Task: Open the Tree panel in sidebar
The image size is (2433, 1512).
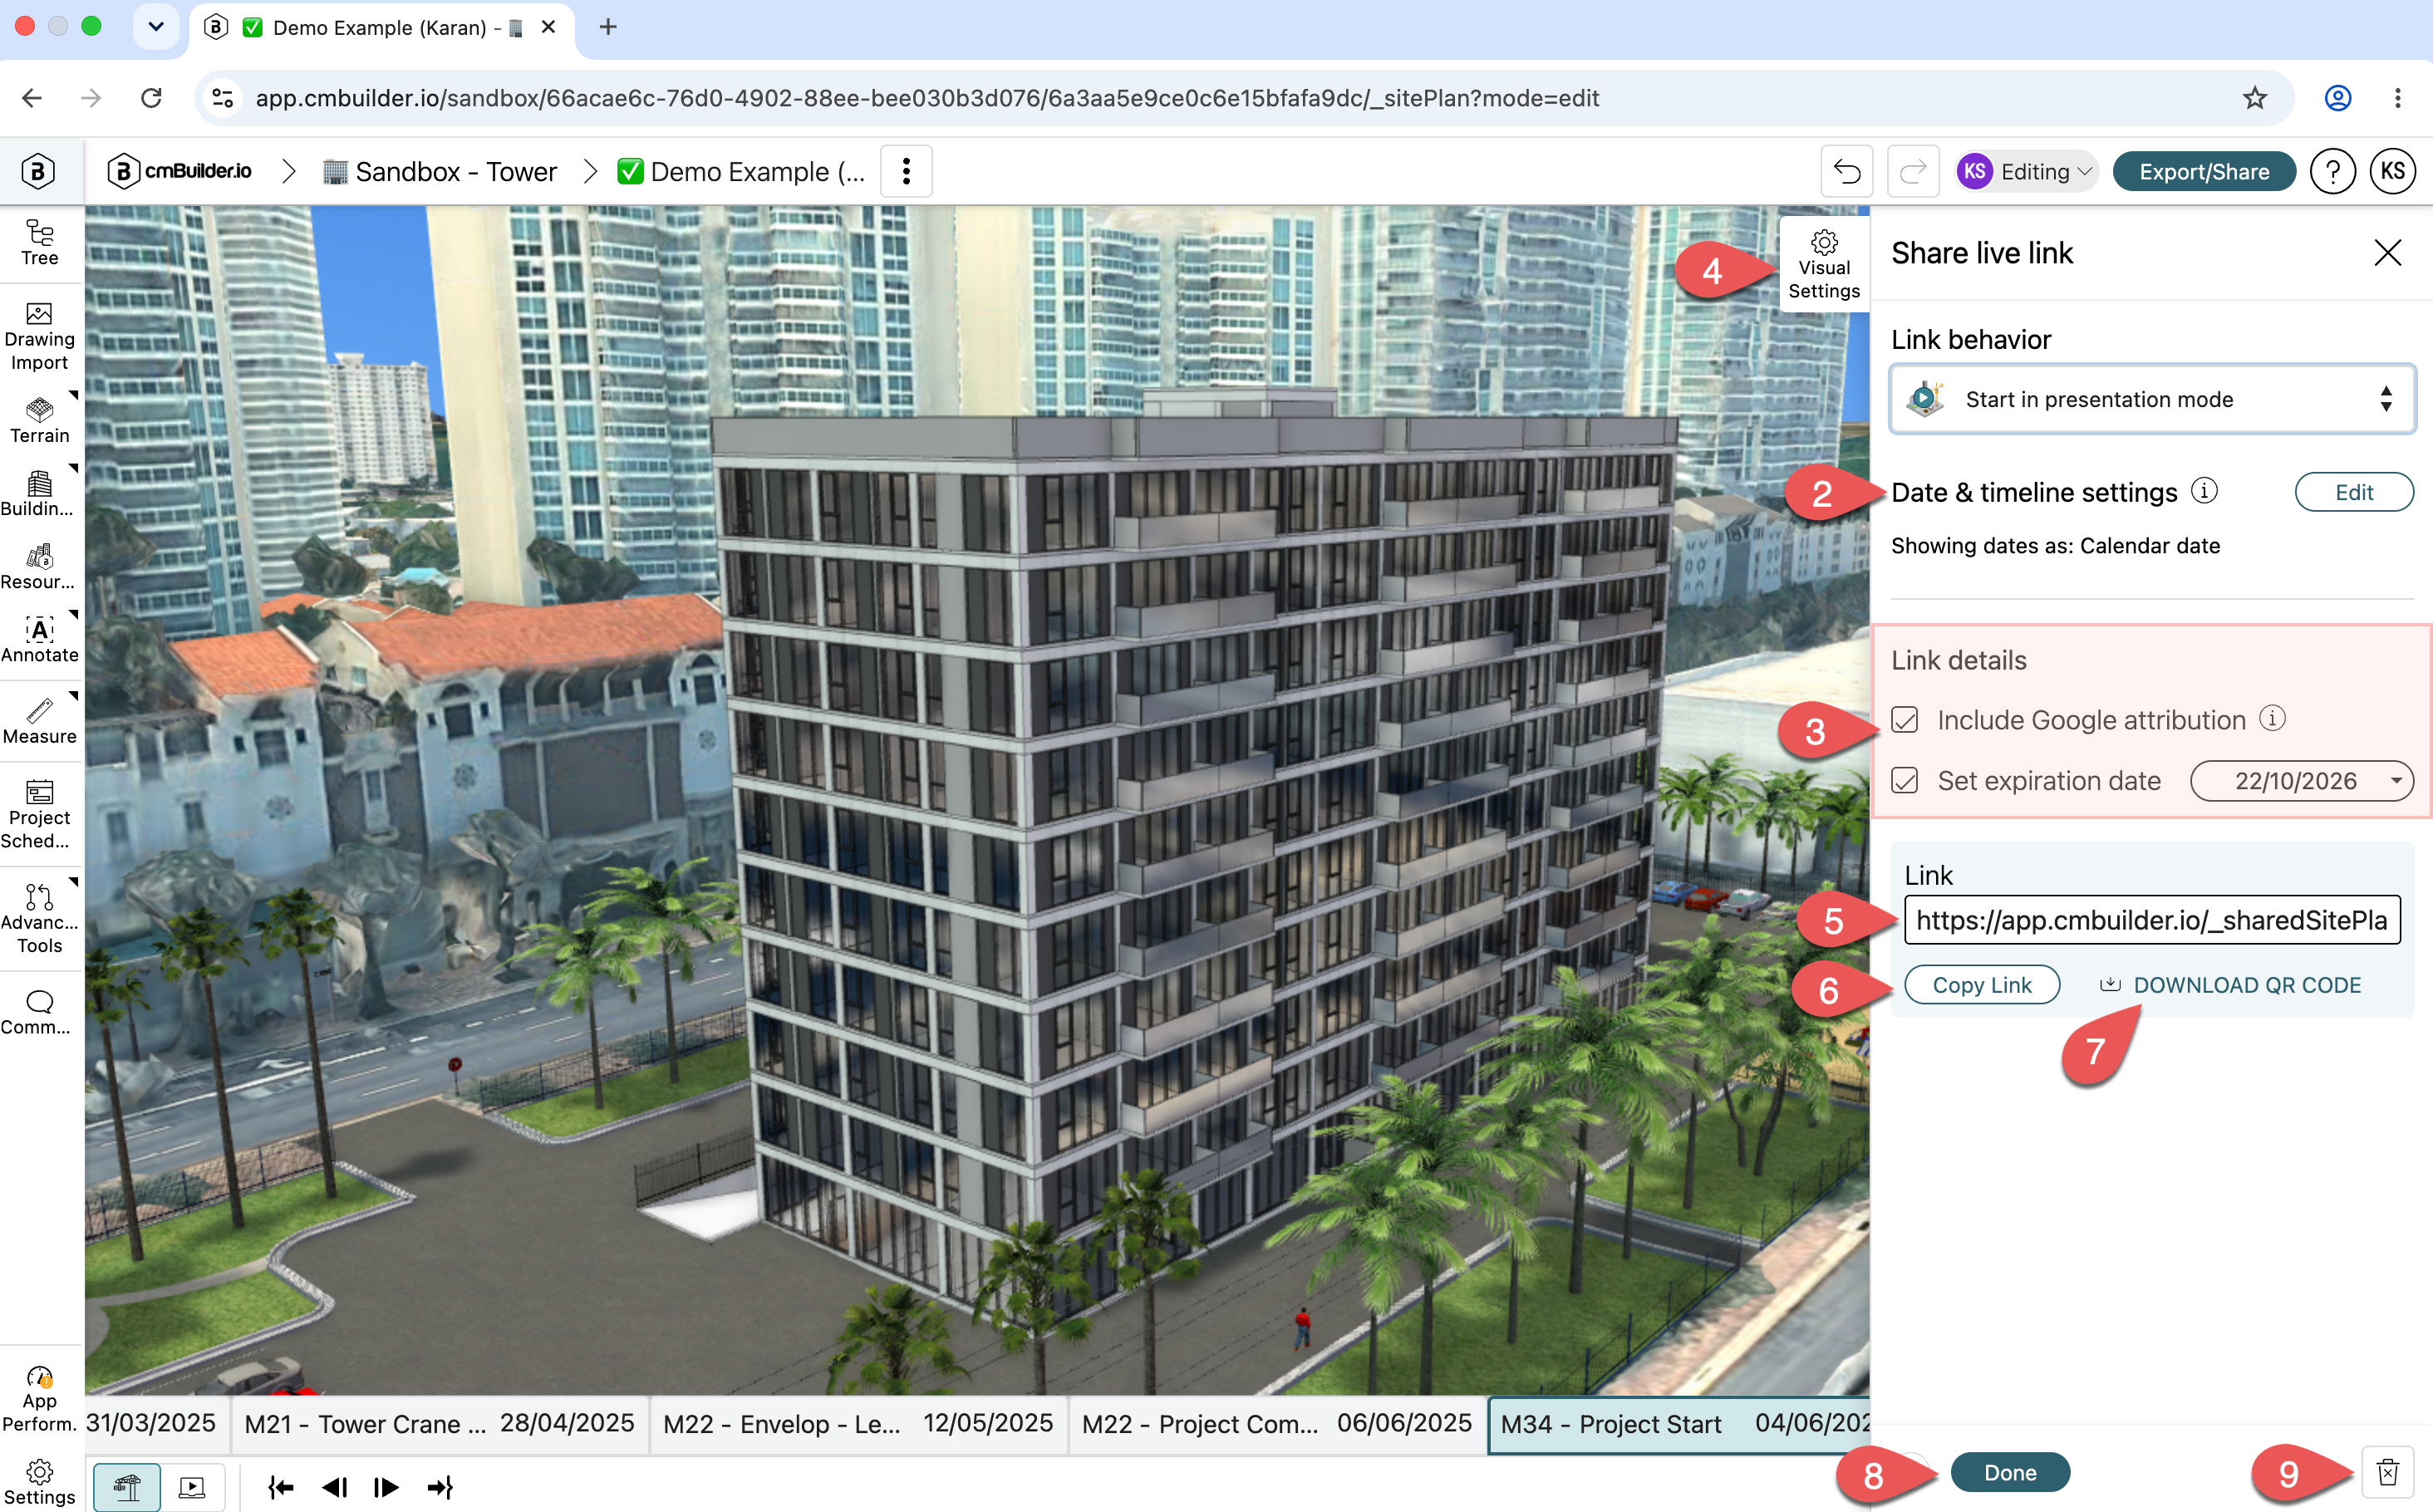Action: pyautogui.click(x=40, y=243)
